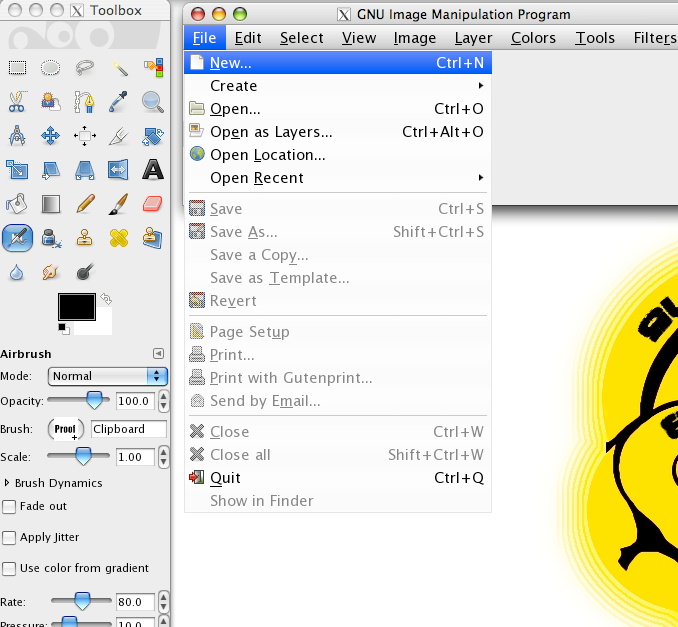Select the Pencil tool
The image size is (678, 627).
(x=84, y=204)
